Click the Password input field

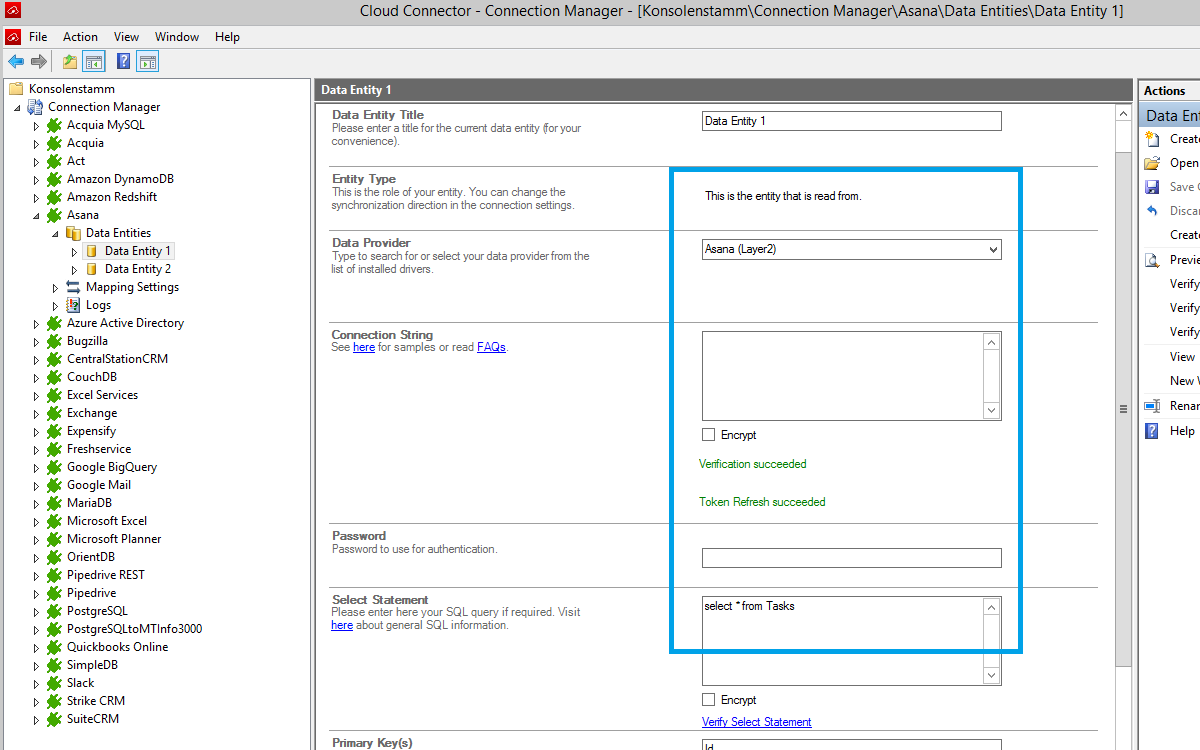coord(851,558)
